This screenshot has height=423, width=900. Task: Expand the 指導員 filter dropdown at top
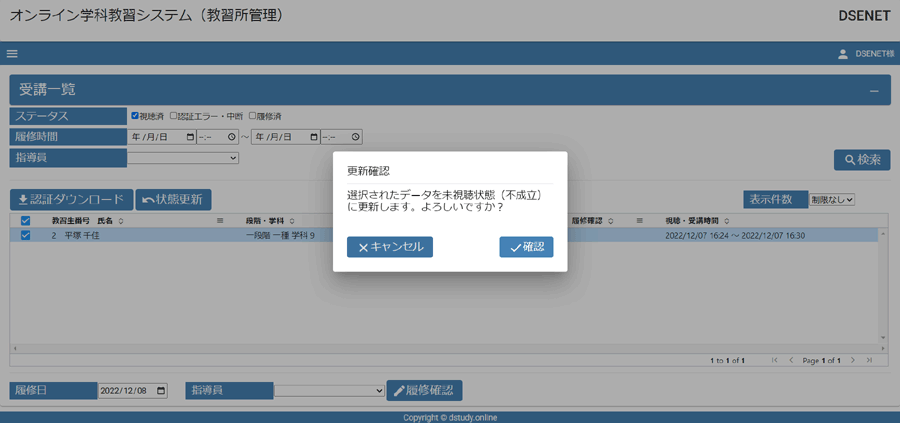coord(184,157)
